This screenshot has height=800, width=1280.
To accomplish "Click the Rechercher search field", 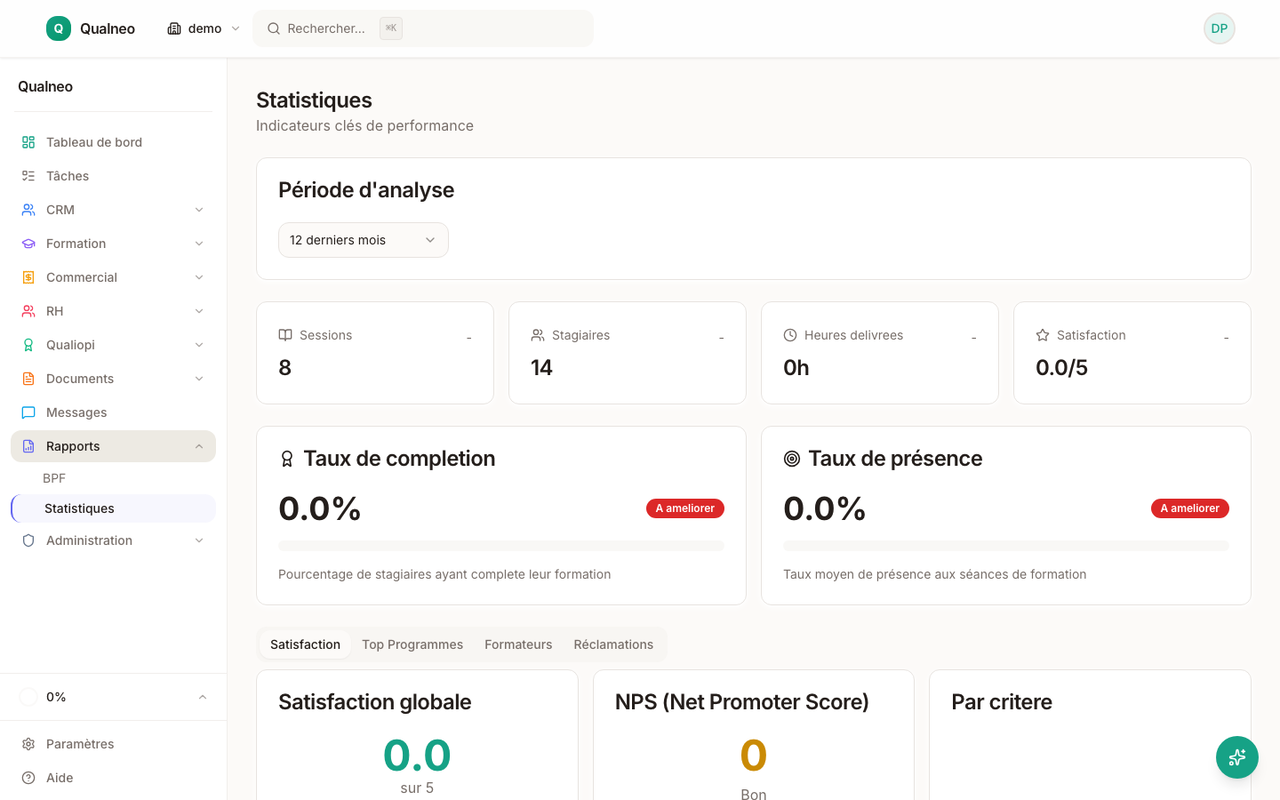I will (x=423, y=28).
